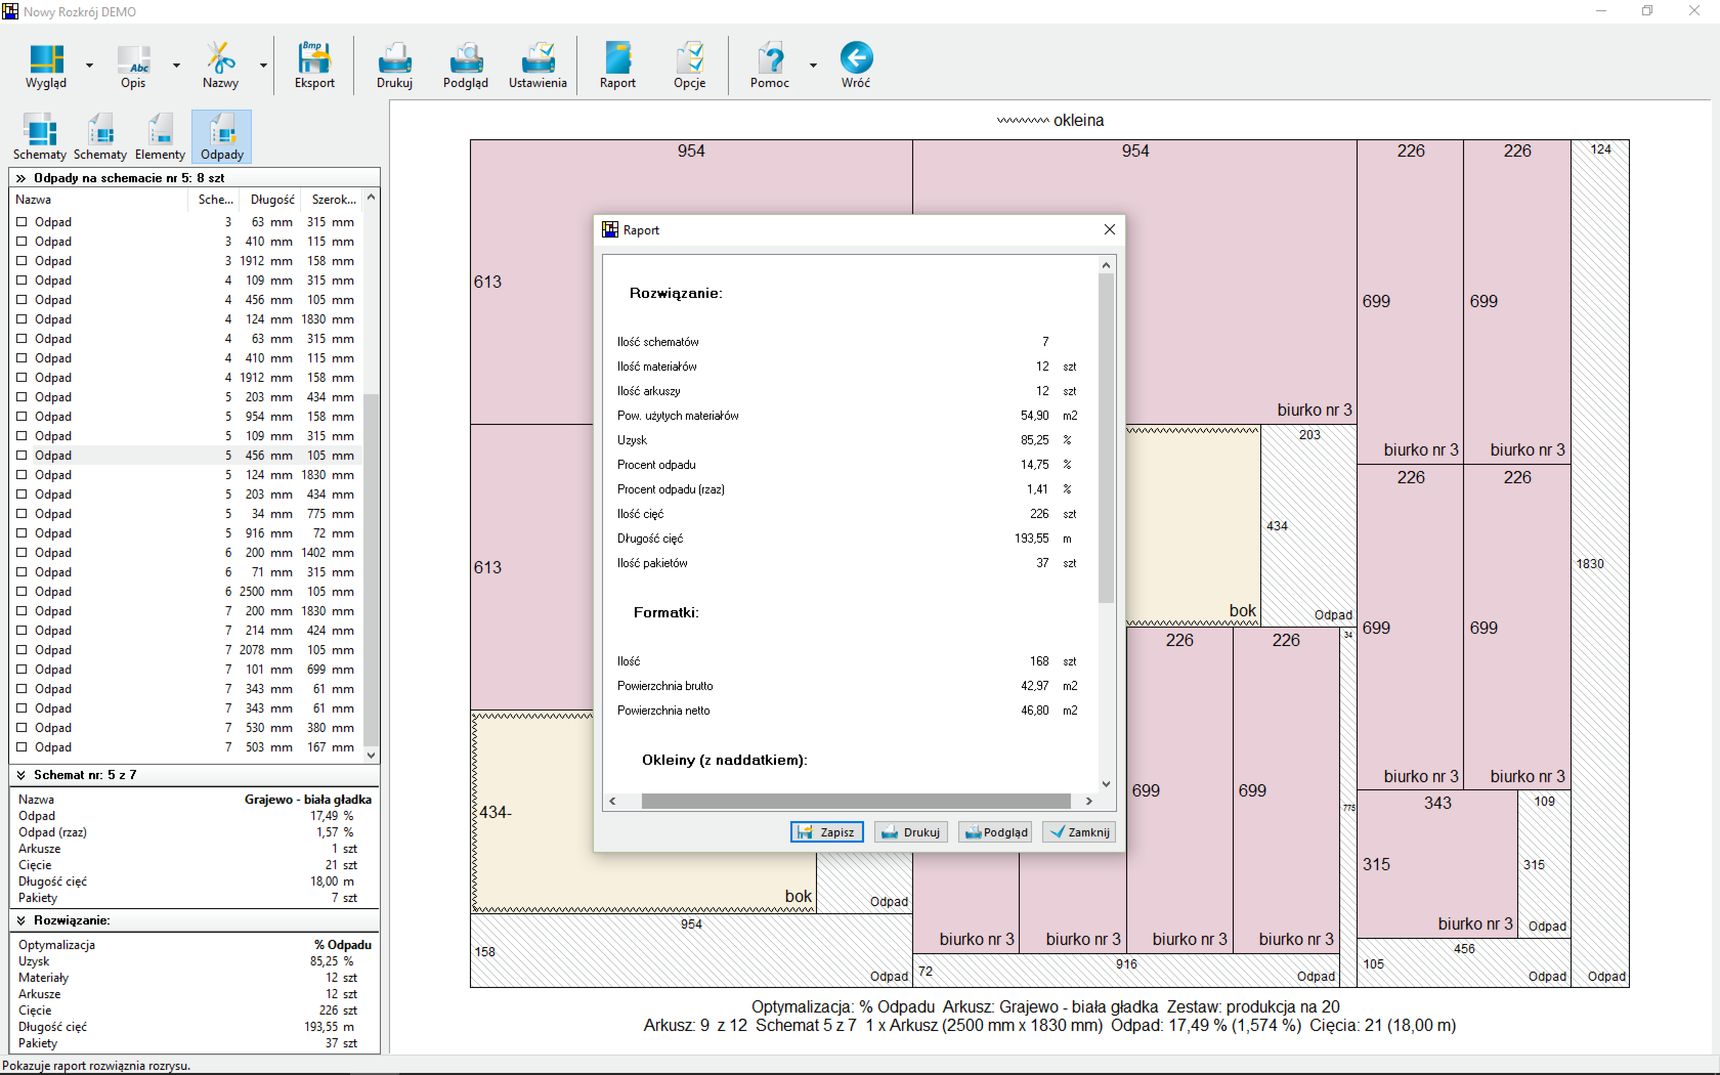1720x1075 pixels.
Task: Check Odpad 954 mm x 158 mm schemat 5
Action: tap(22, 416)
